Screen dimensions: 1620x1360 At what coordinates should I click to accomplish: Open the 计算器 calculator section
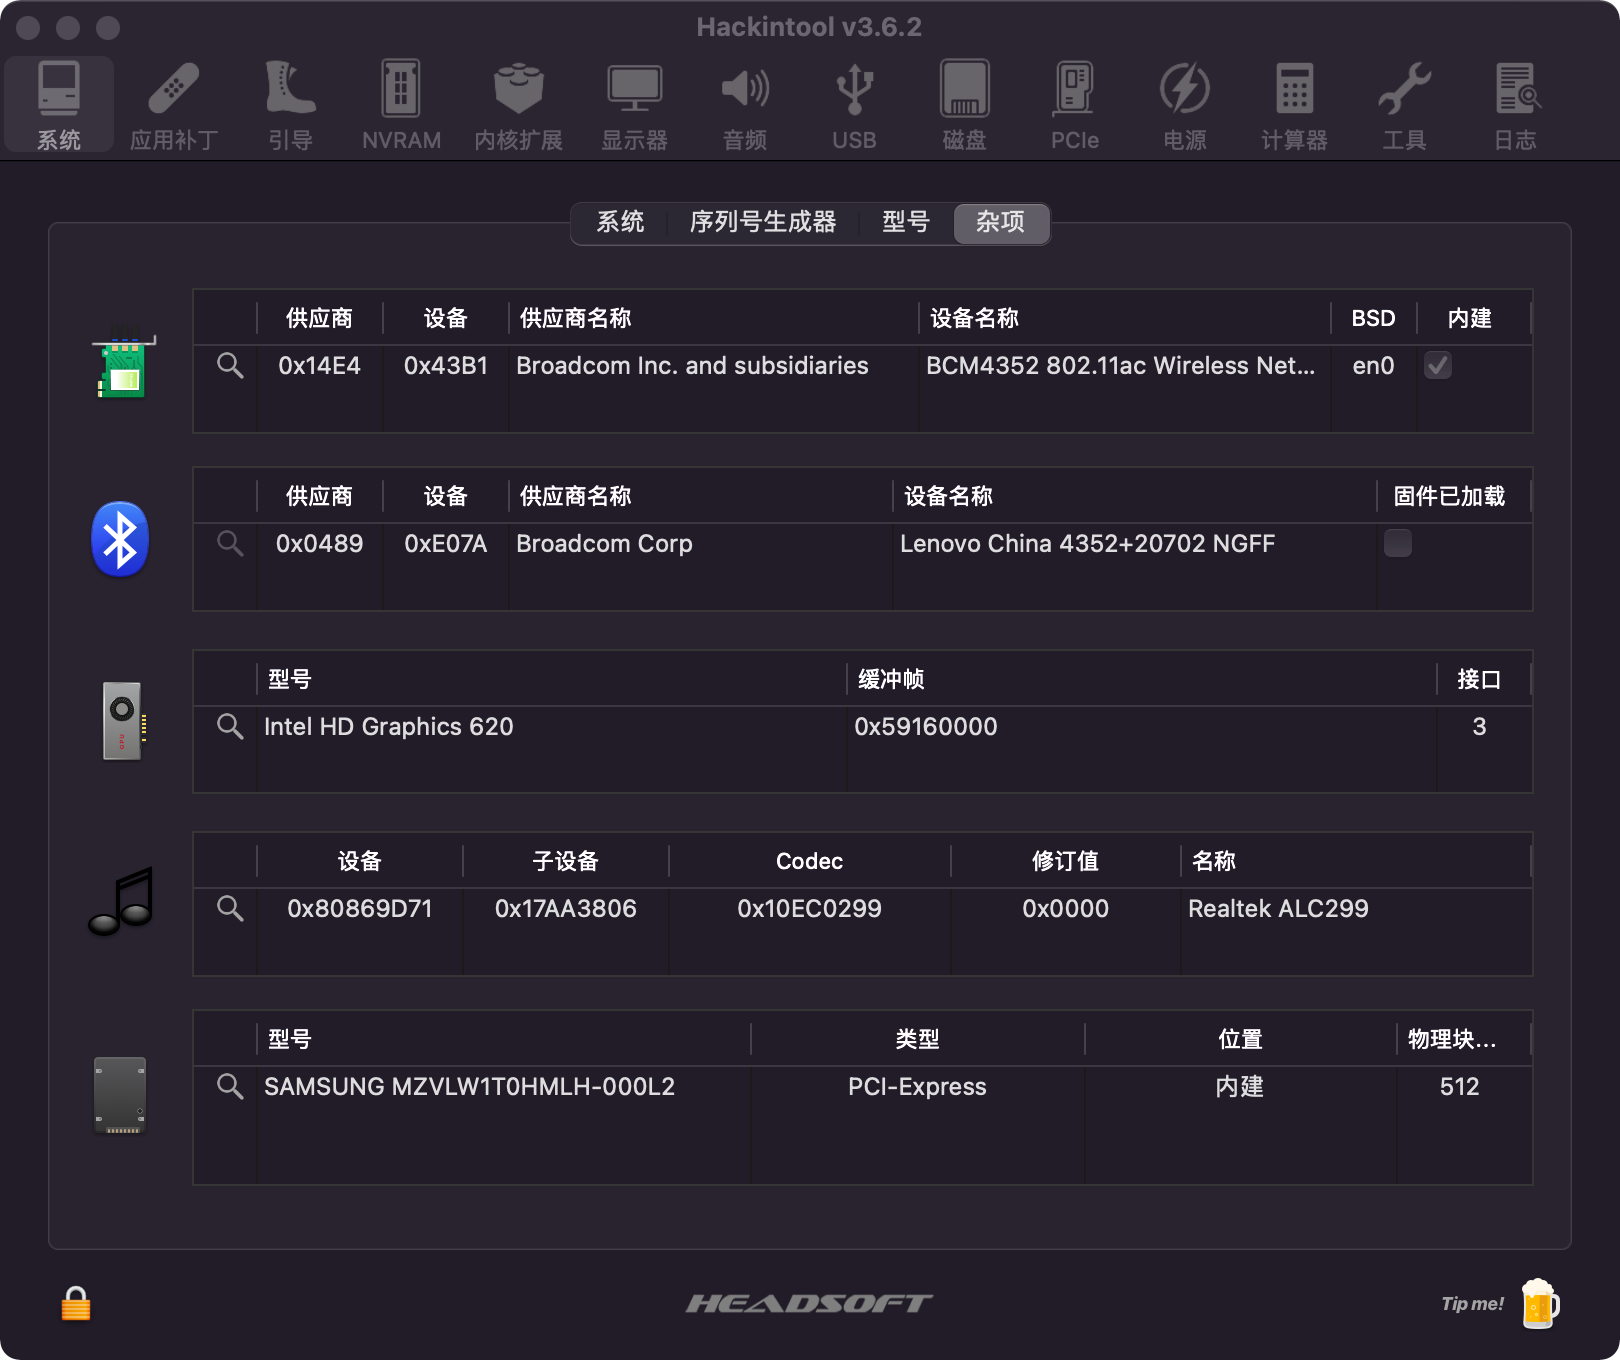pyautogui.click(x=1294, y=105)
